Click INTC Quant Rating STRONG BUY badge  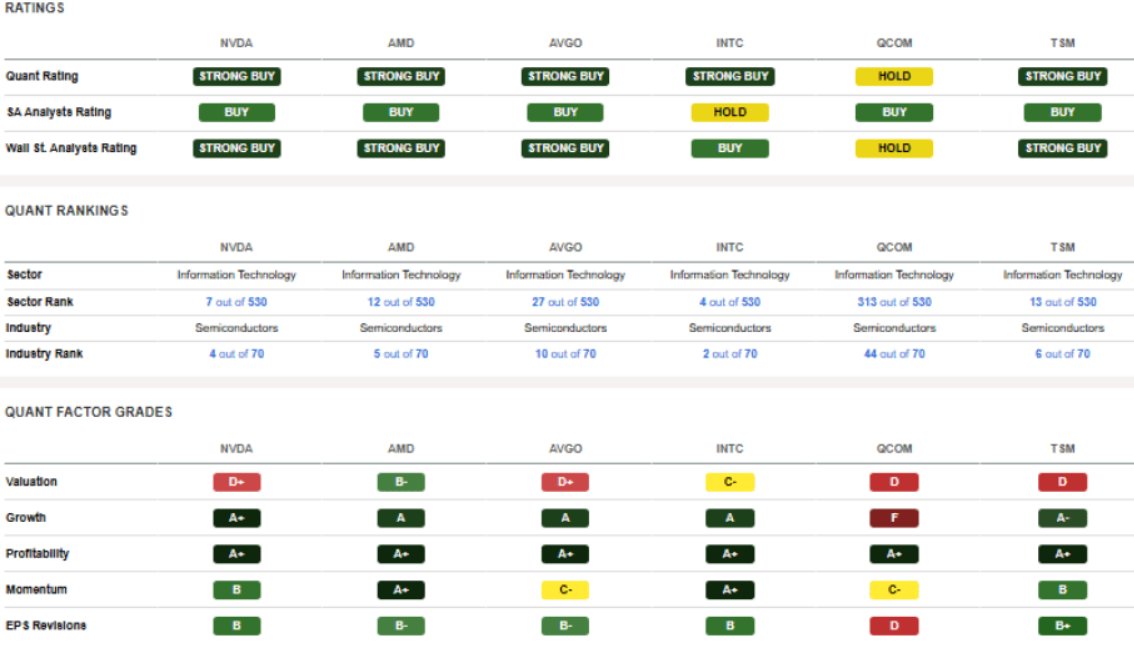pyautogui.click(x=730, y=76)
